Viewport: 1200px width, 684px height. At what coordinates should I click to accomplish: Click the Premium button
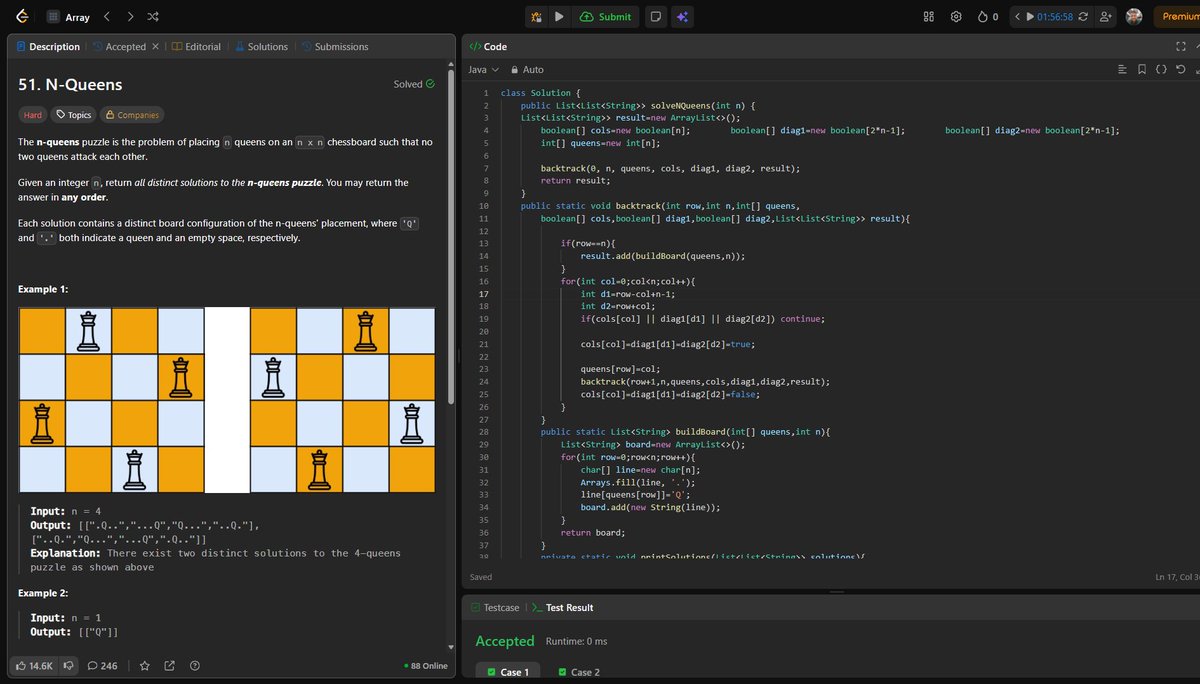click(x=1178, y=17)
